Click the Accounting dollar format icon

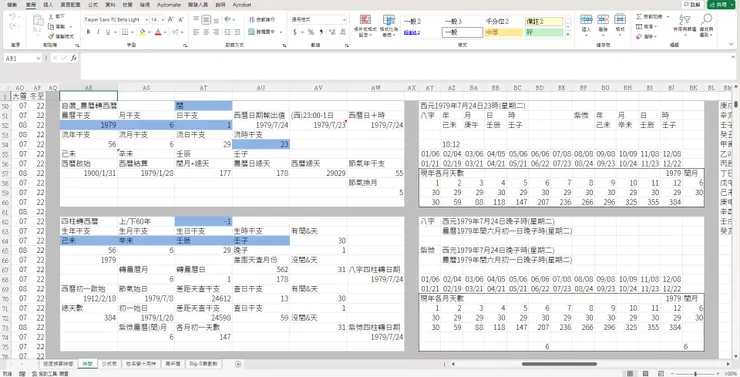295,32
